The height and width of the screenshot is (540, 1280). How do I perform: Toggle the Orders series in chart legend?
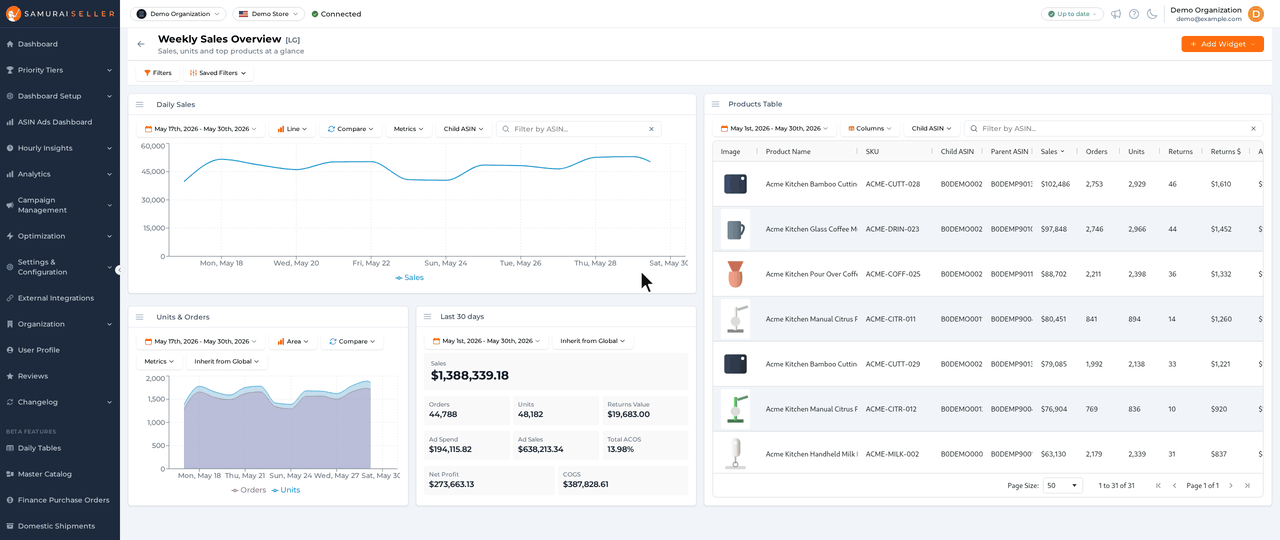249,490
